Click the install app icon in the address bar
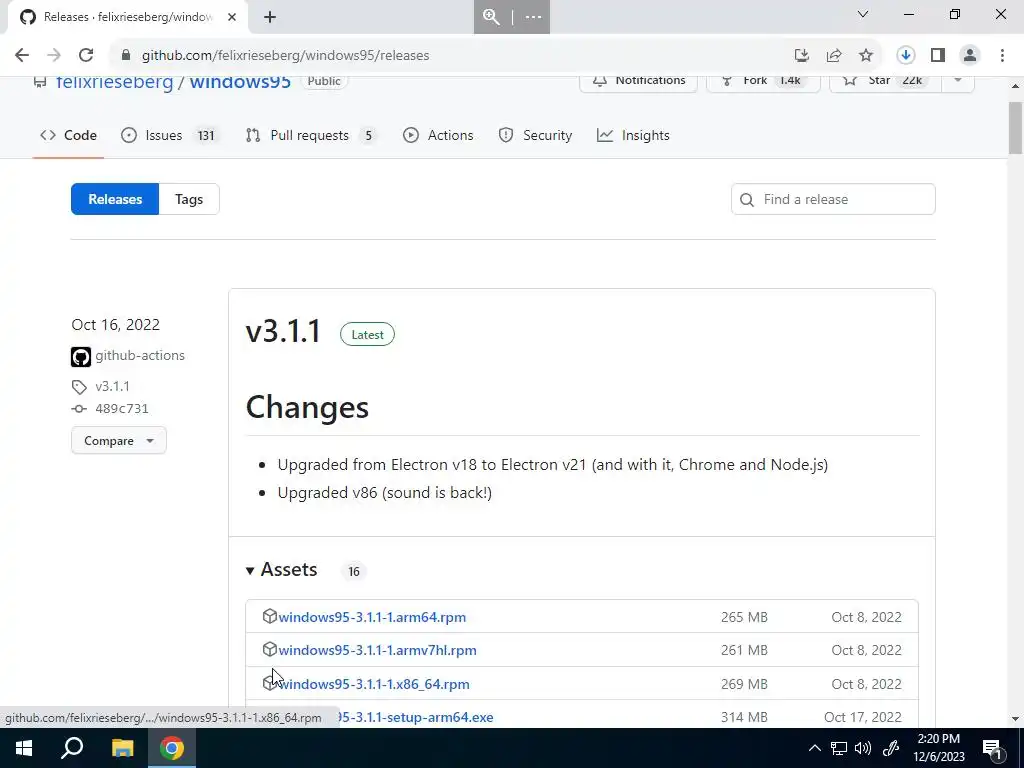 [x=802, y=56]
